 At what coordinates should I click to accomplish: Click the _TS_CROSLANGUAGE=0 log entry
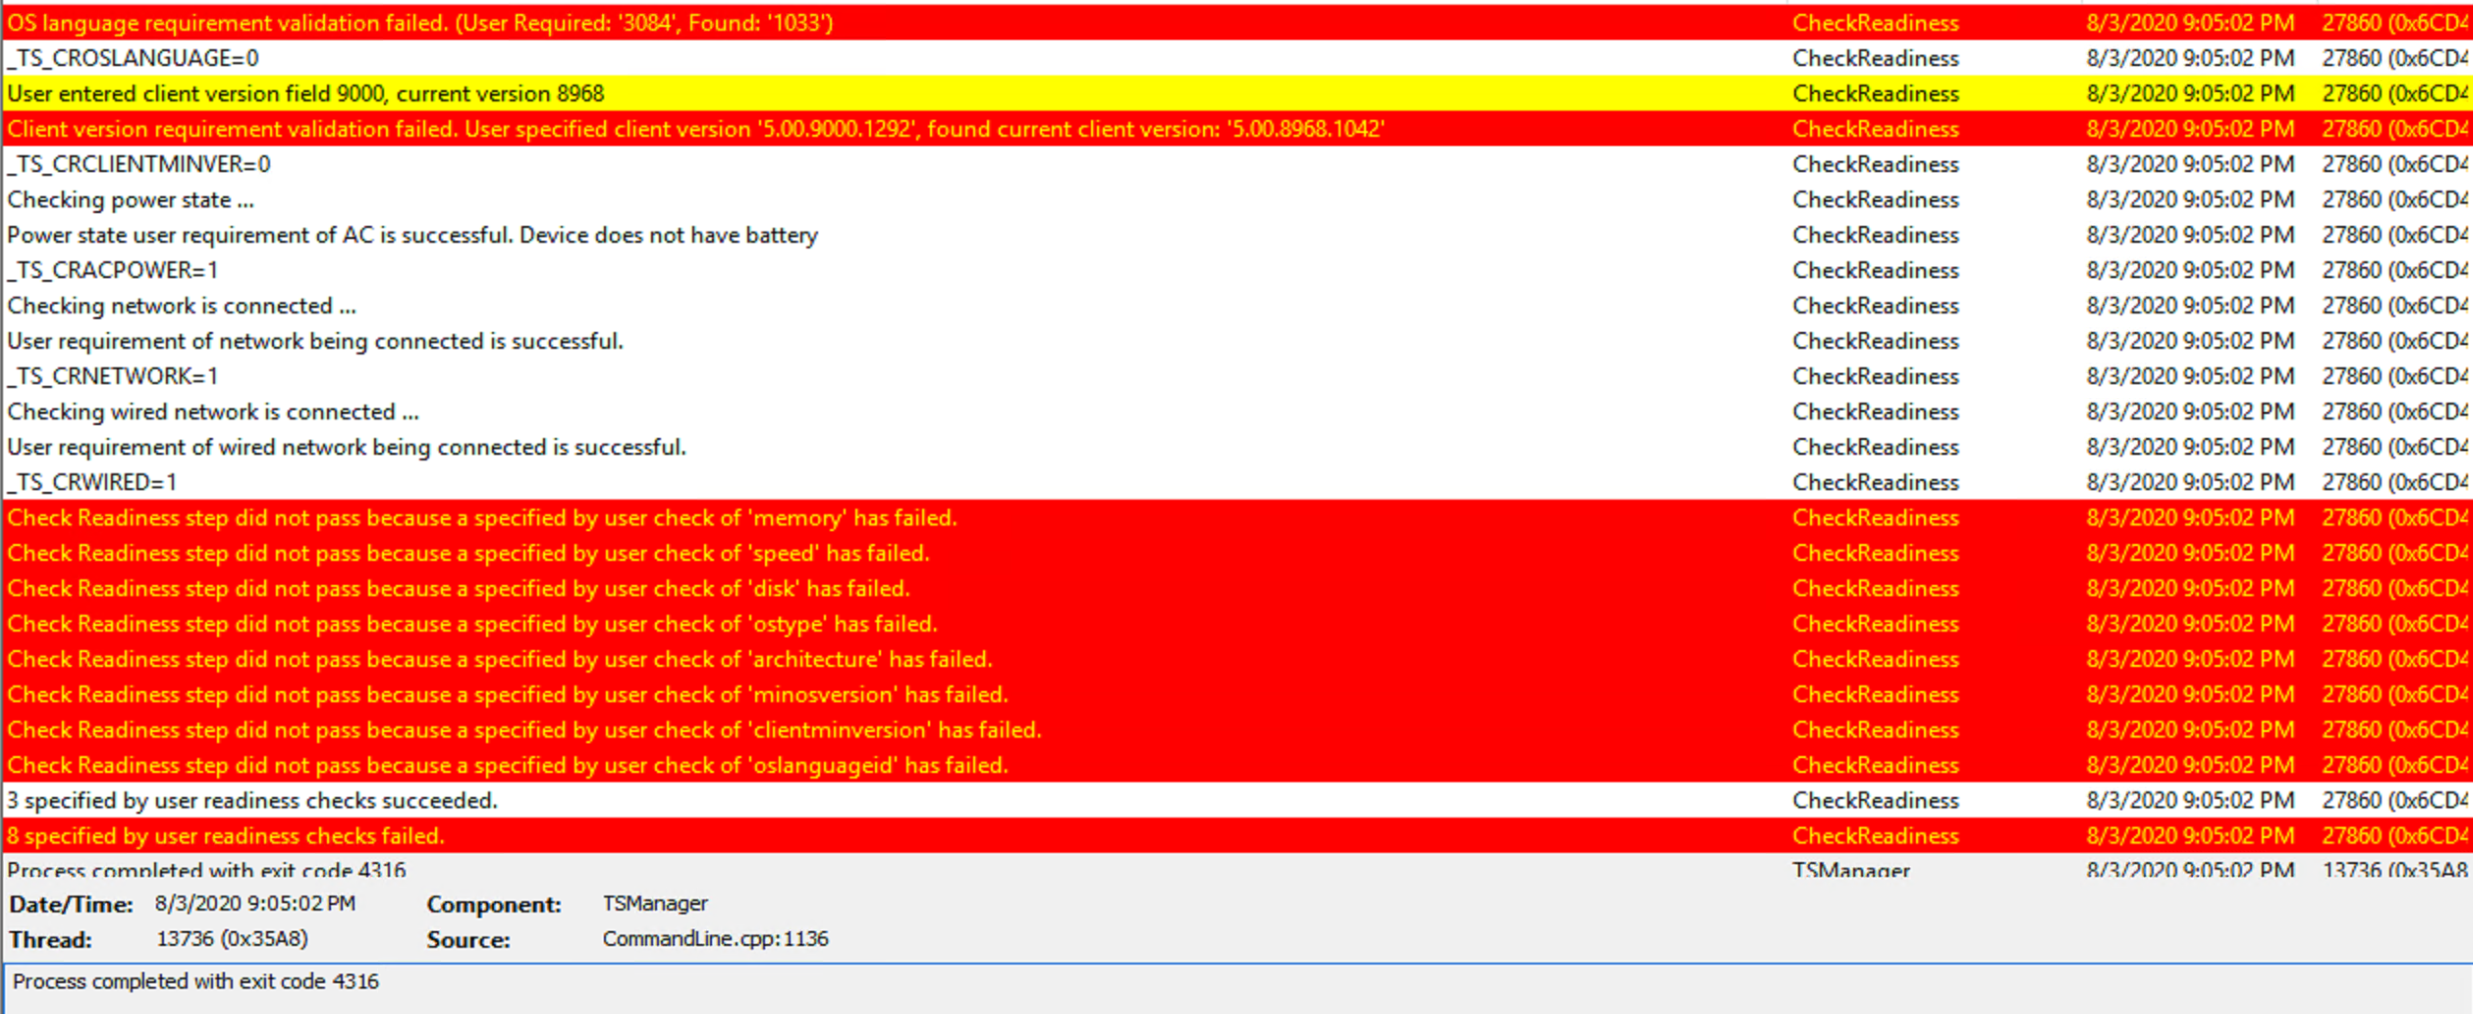(x=133, y=58)
